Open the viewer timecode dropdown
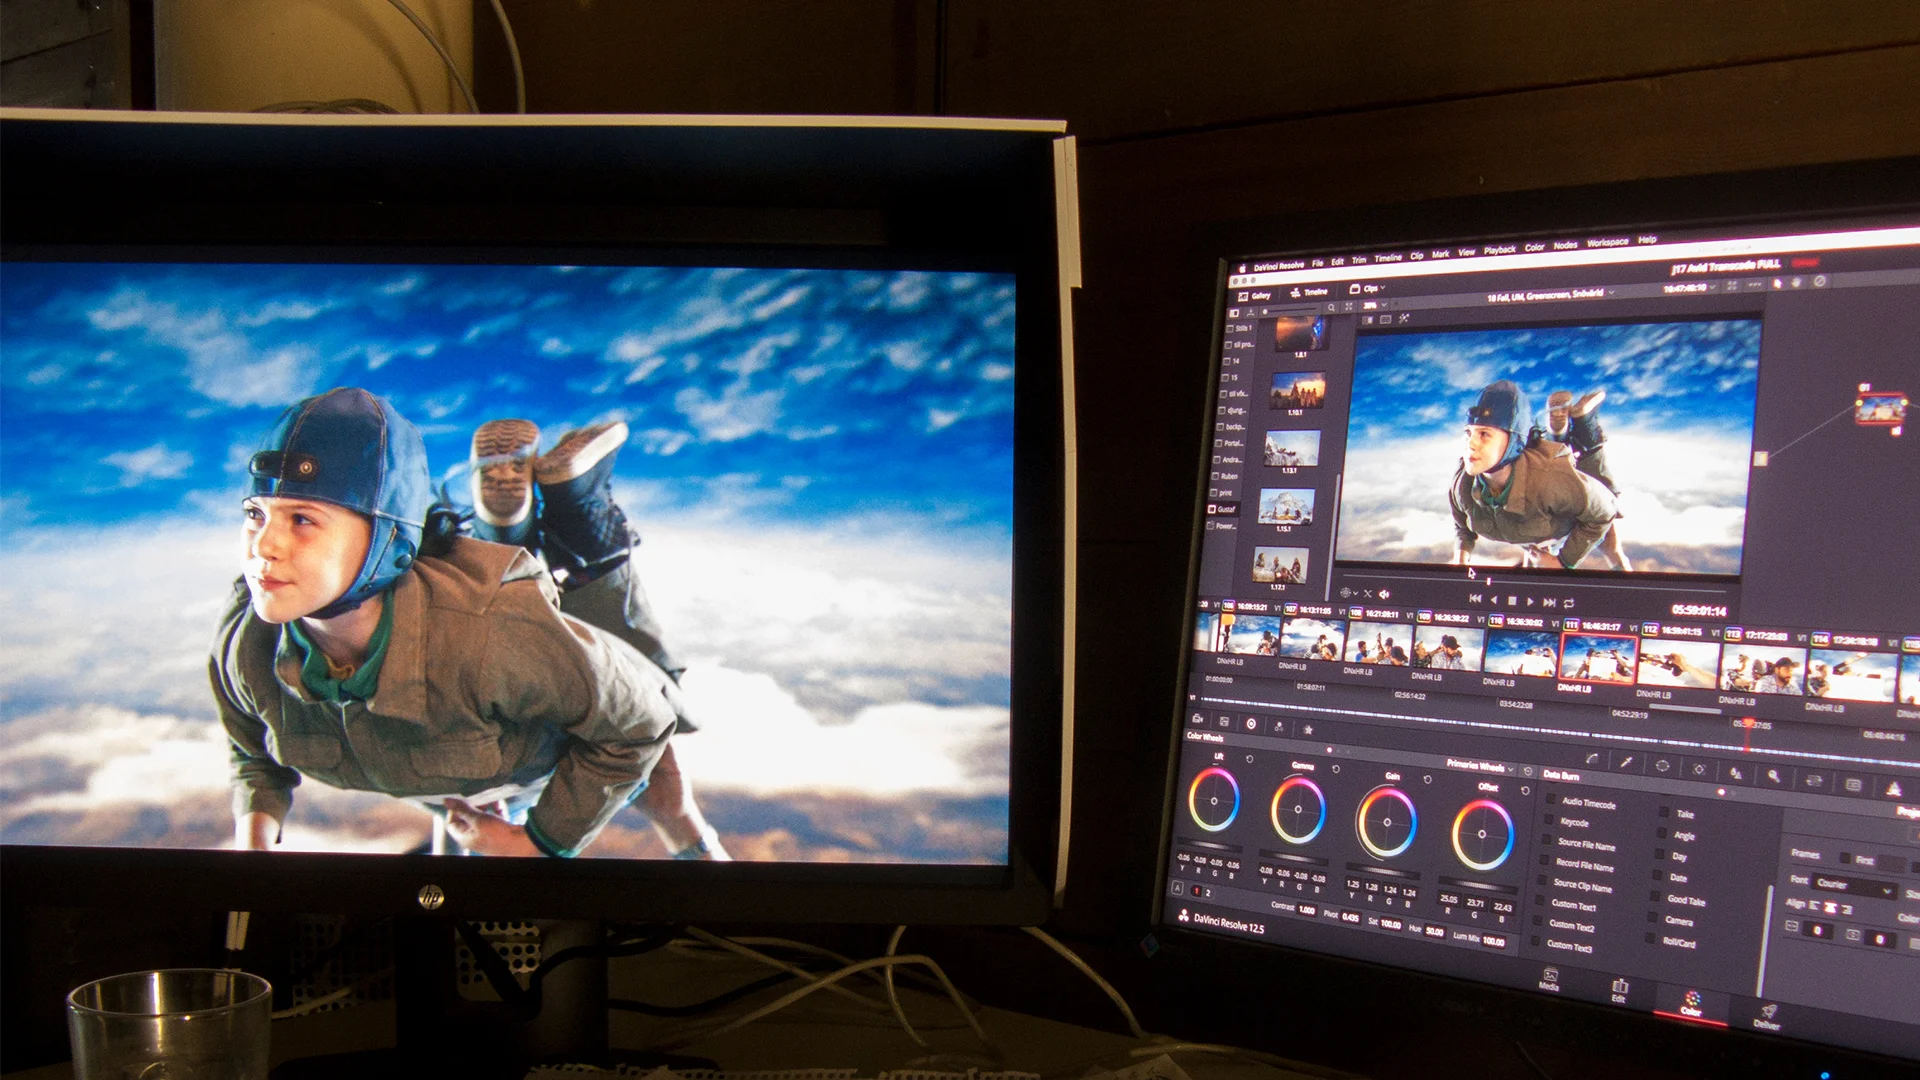This screenshot has height=1080, width=1920. click(x=1689, y=288)
